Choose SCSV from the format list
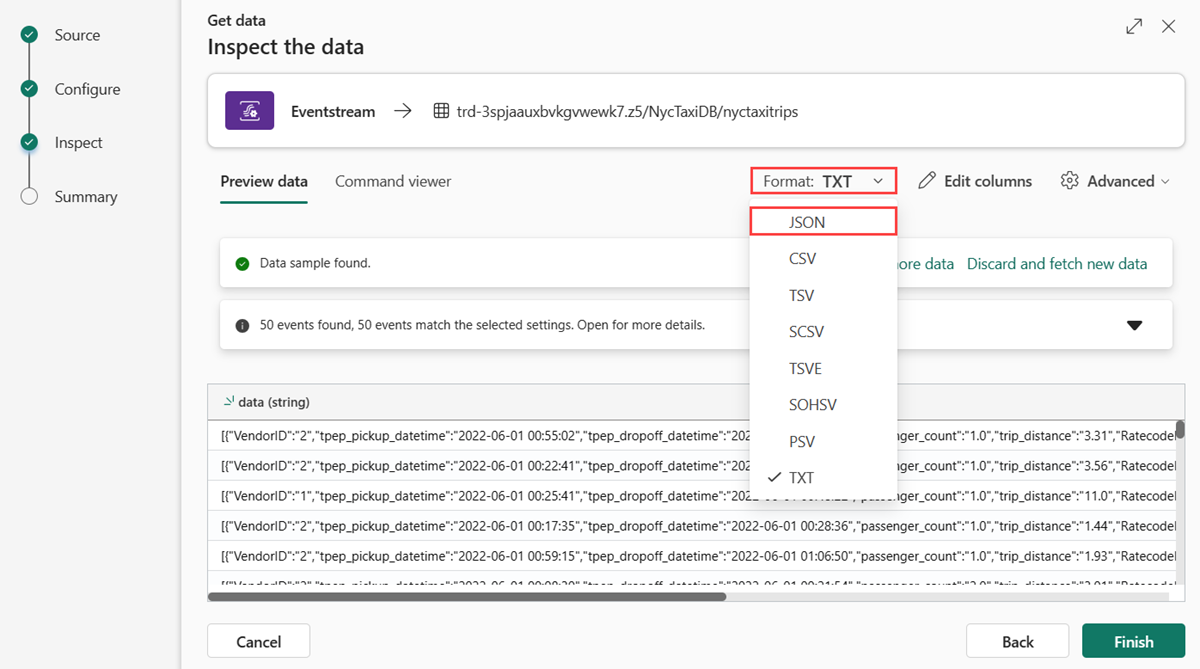 [823, 331]
